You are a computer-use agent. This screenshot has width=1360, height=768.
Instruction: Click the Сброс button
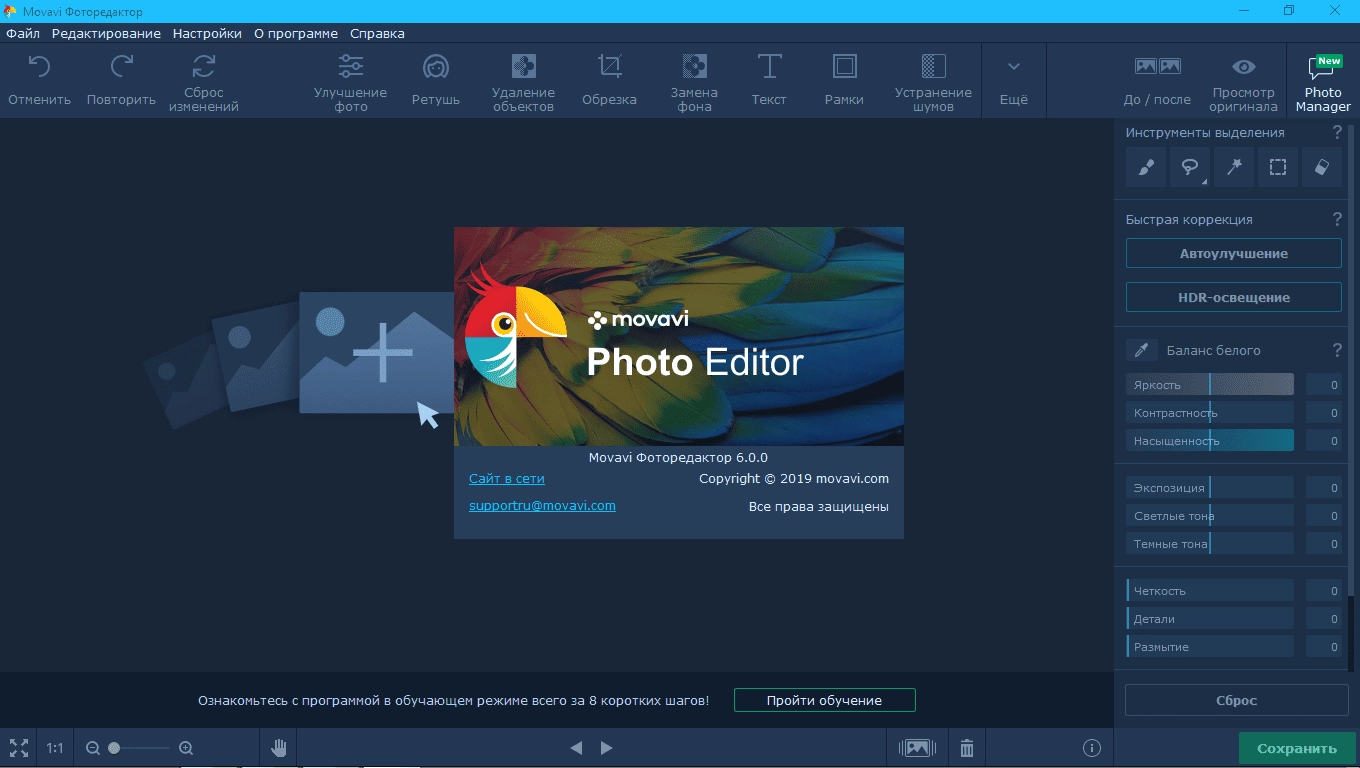coord(1236,700)
